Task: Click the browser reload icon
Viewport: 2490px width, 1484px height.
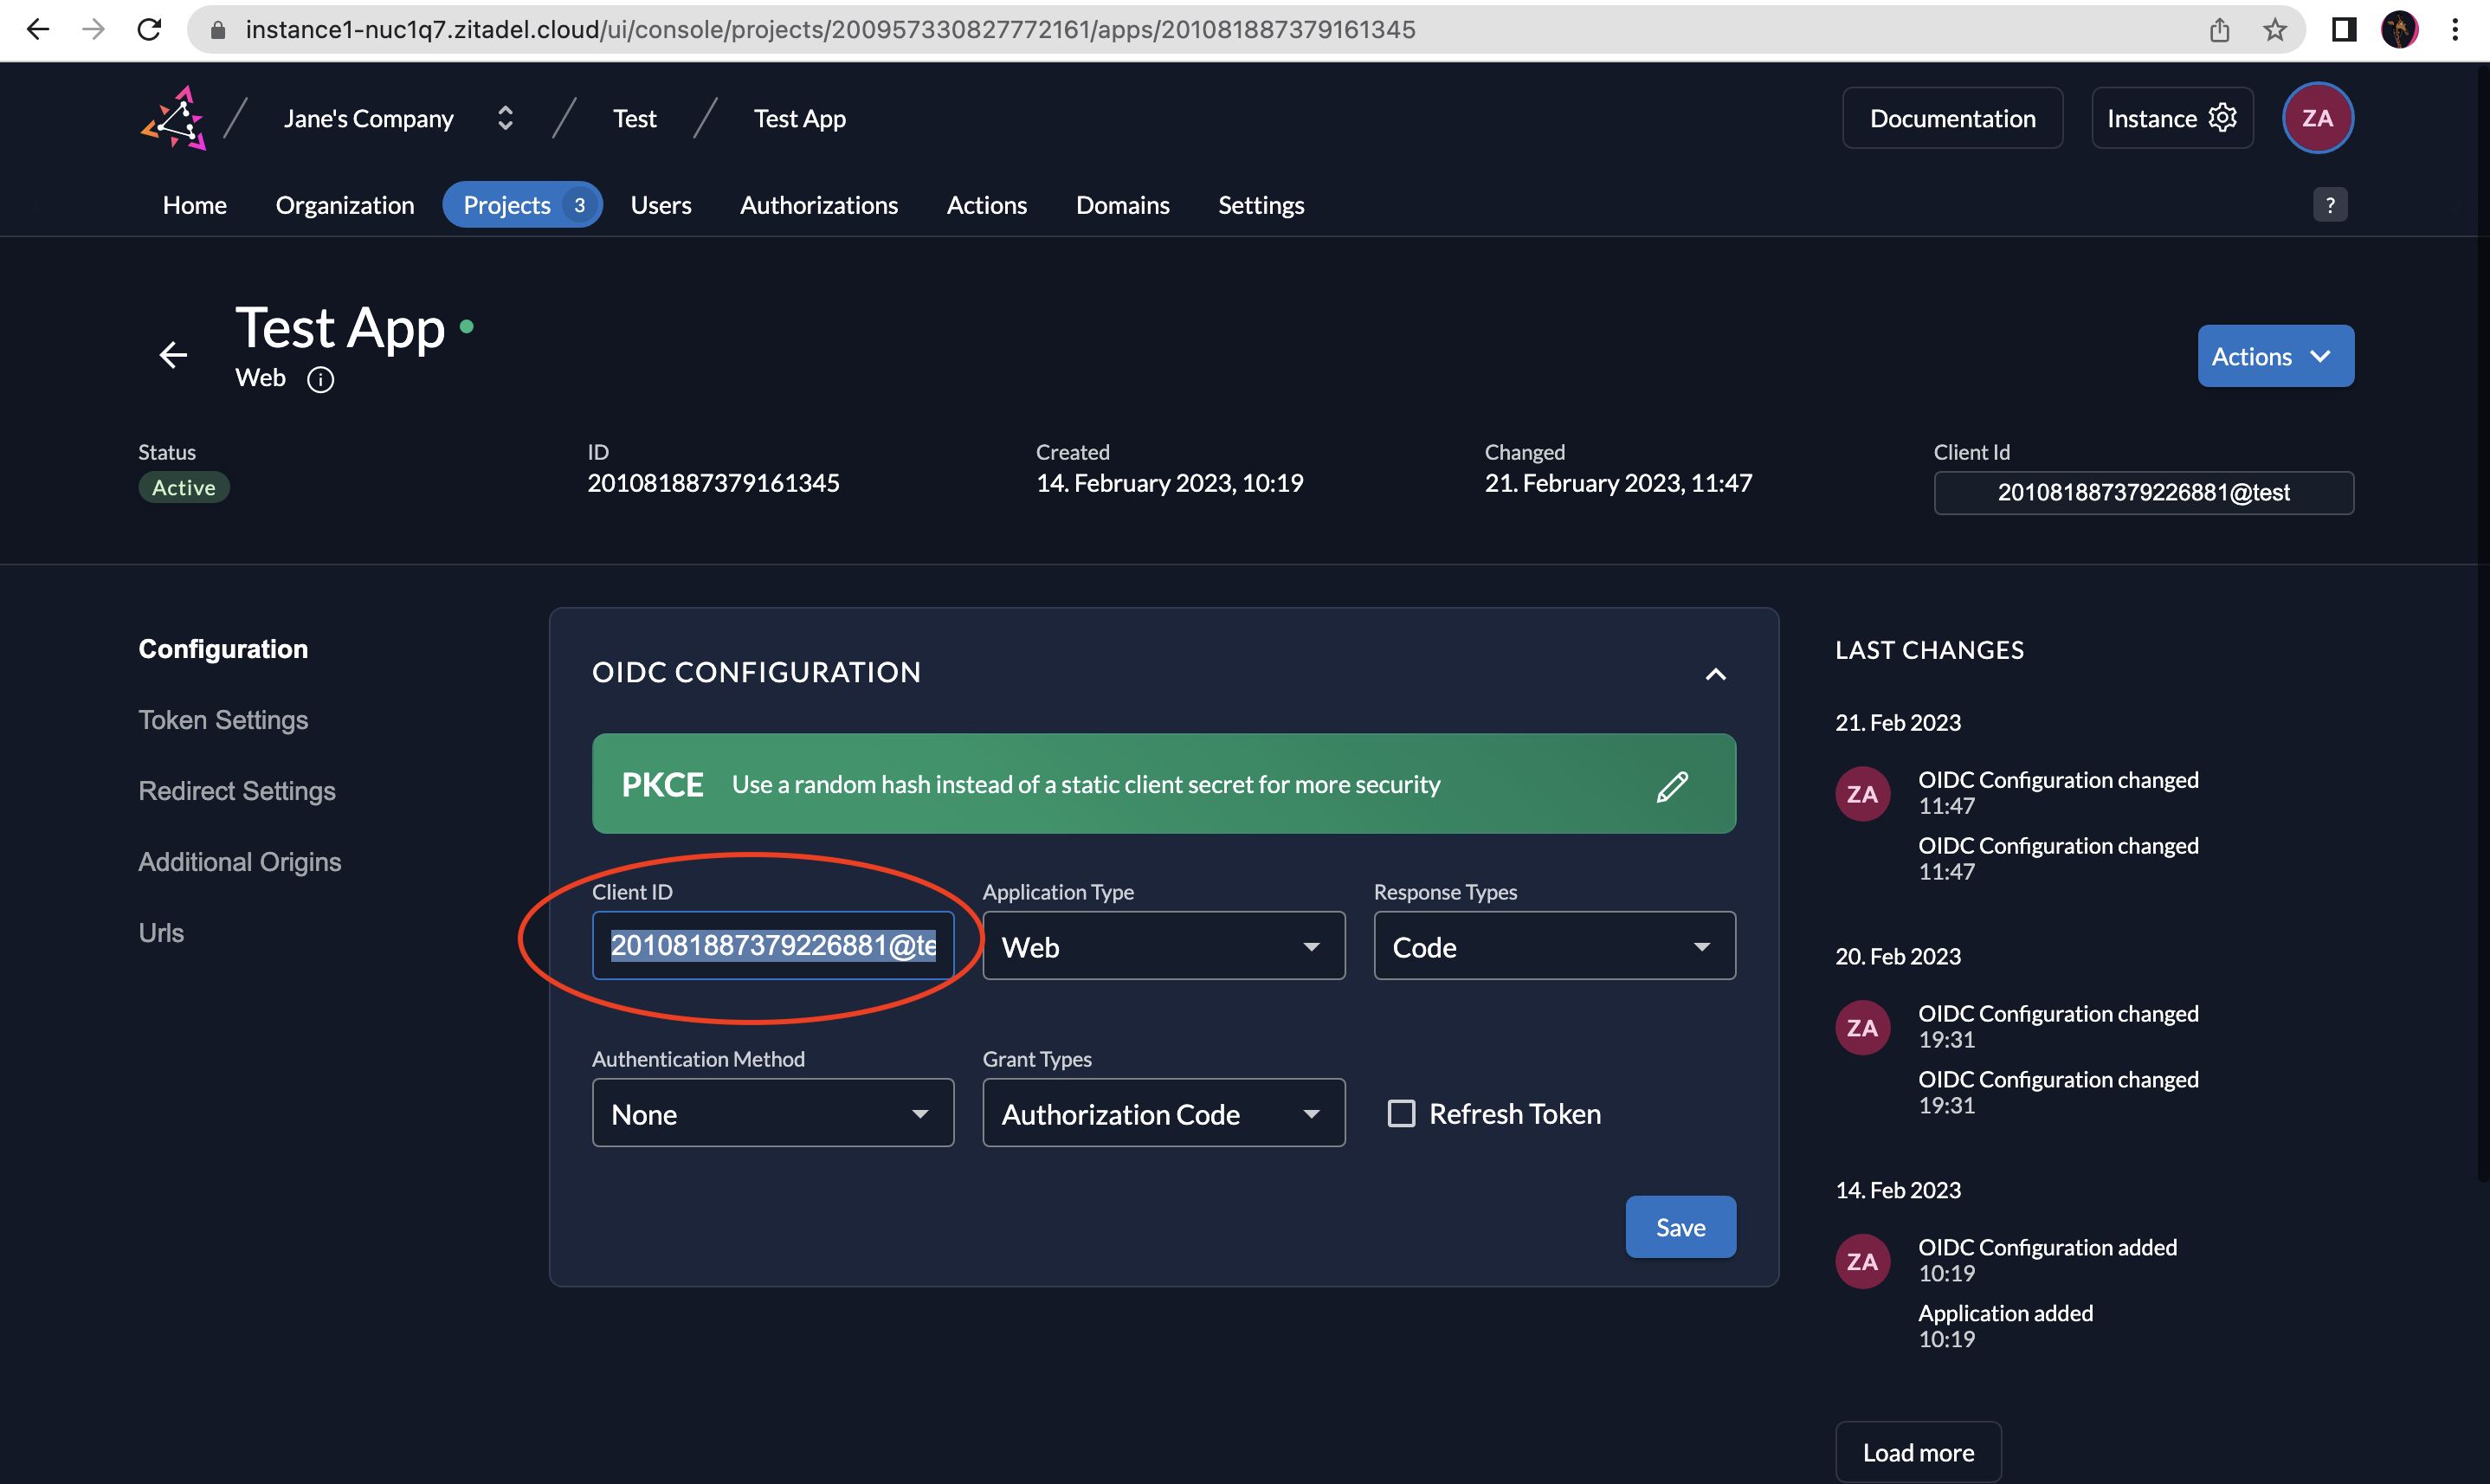Action: pos(149,30)
